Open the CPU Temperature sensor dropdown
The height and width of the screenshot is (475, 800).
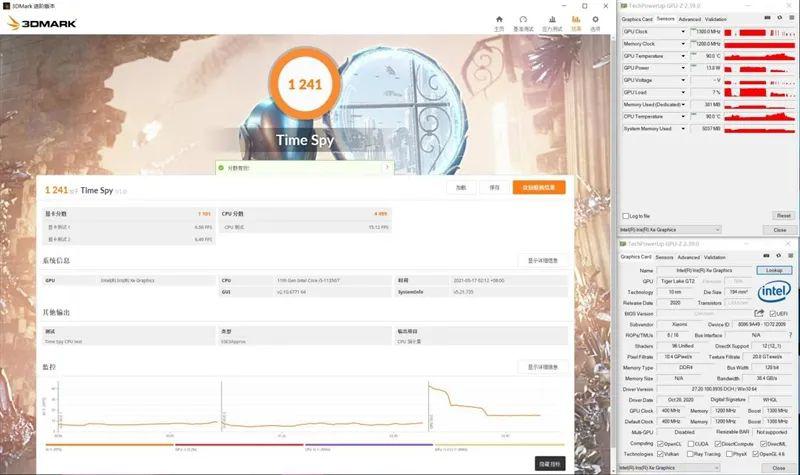683,117
